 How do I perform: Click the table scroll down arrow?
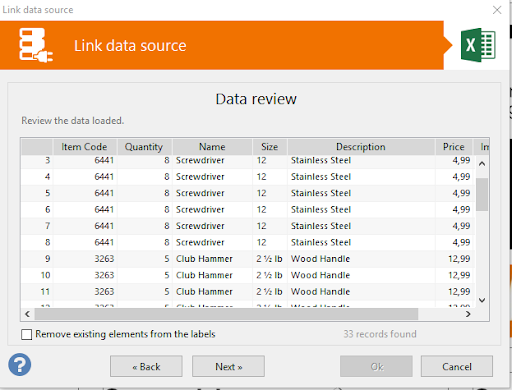[482, 300]
